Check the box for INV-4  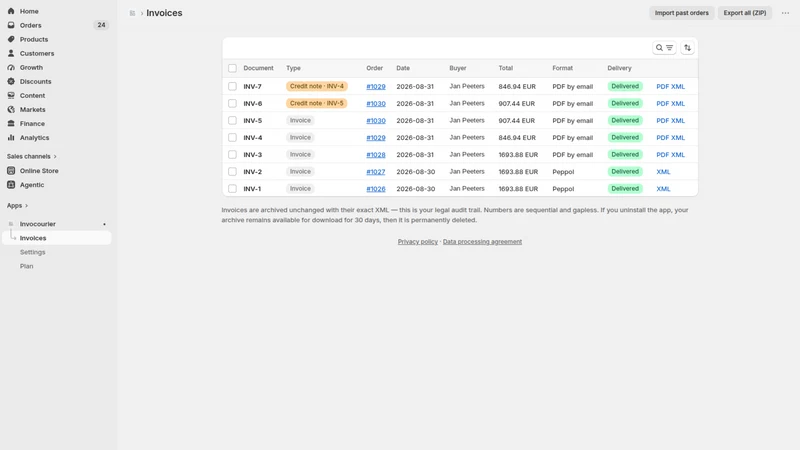[232, 137]
